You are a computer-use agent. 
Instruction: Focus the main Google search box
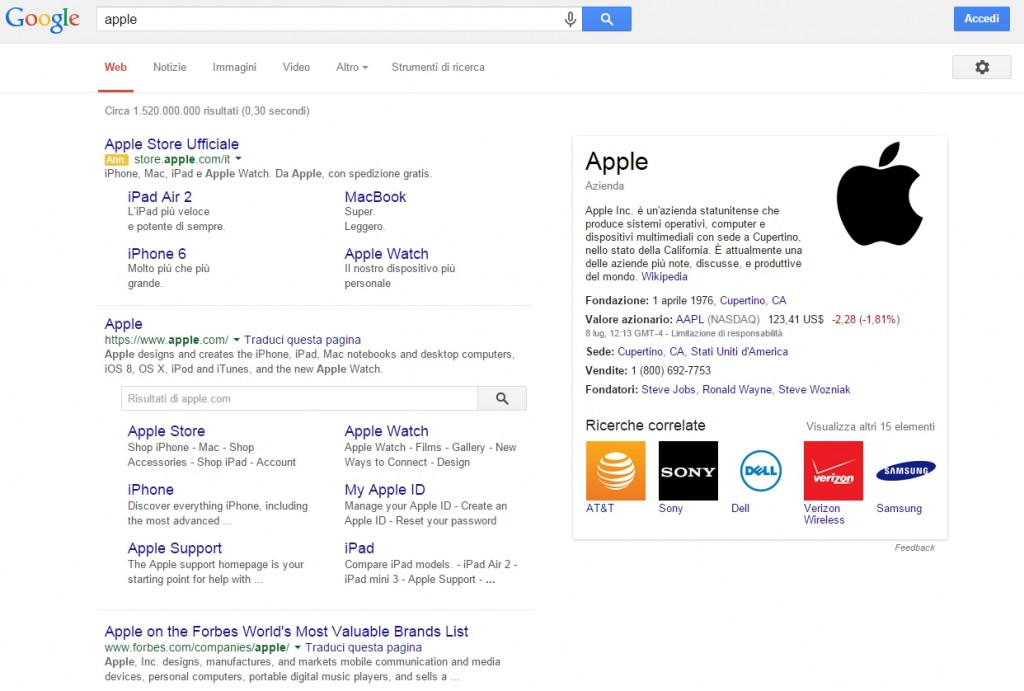pos(330,19)
